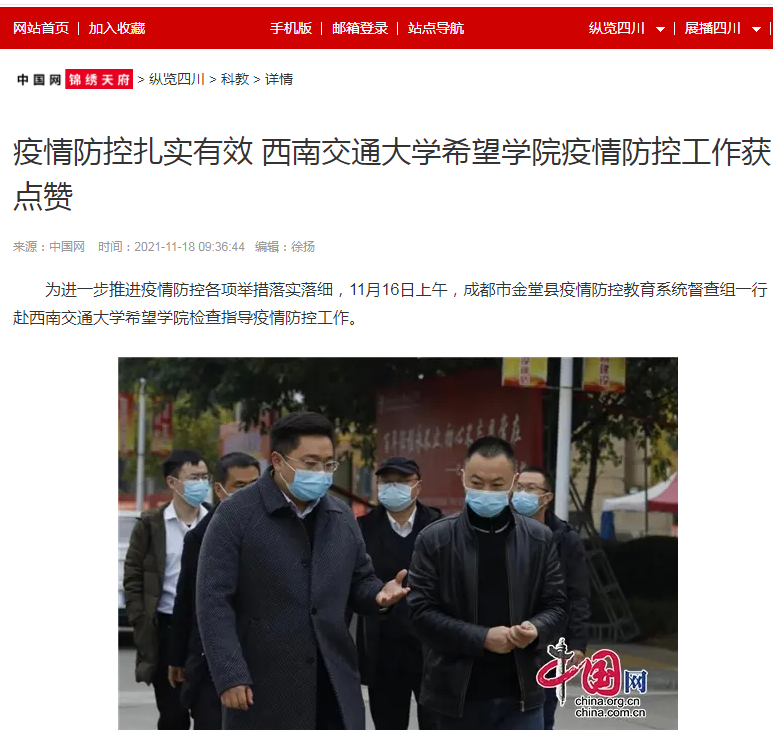The image size is (773, 740).
Task: Go to 纵览四川 in the breadcrumb
Action: 176,79
